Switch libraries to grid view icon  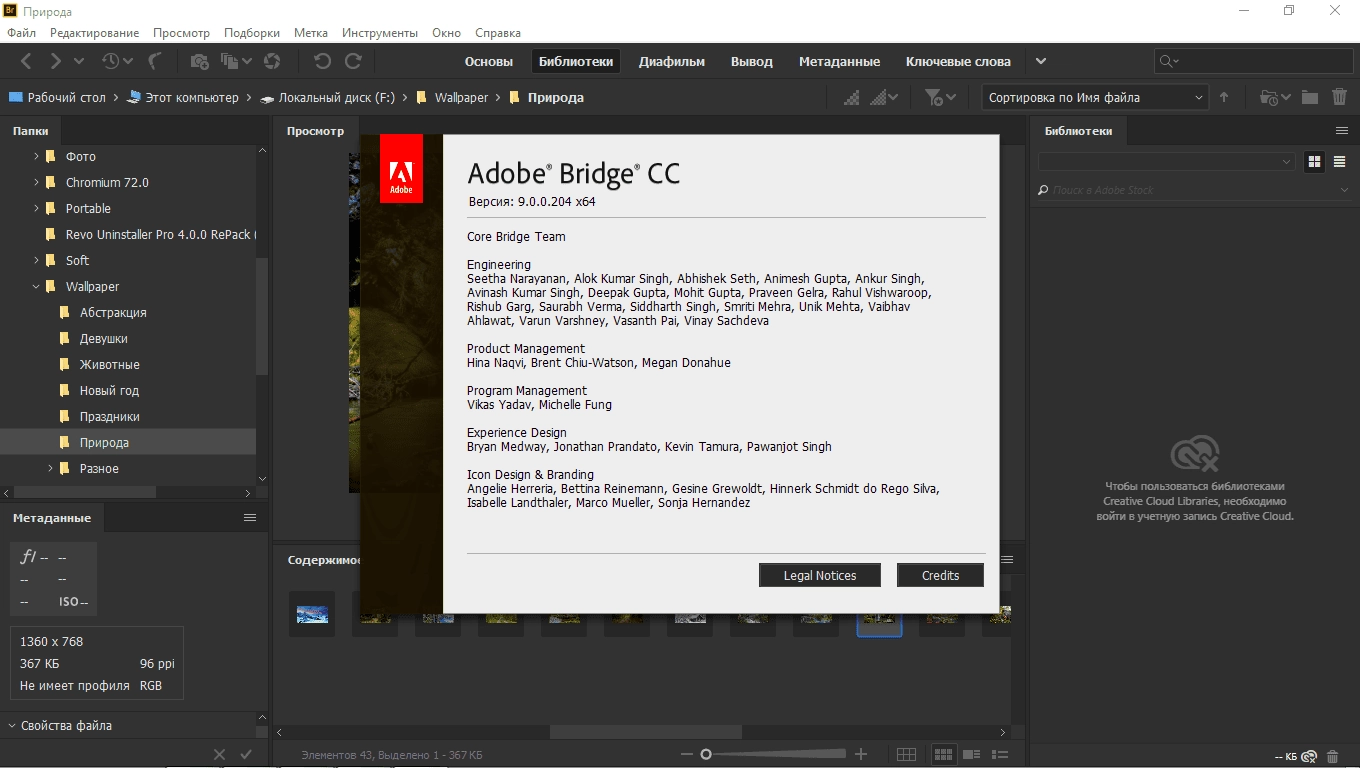[1314, 161]
